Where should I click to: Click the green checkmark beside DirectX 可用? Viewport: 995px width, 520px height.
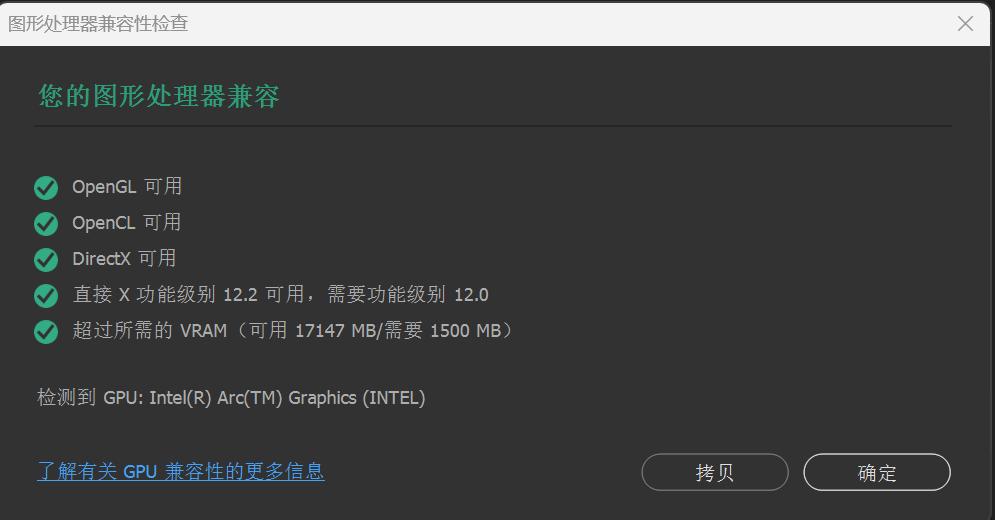click(x=46, y=260)
